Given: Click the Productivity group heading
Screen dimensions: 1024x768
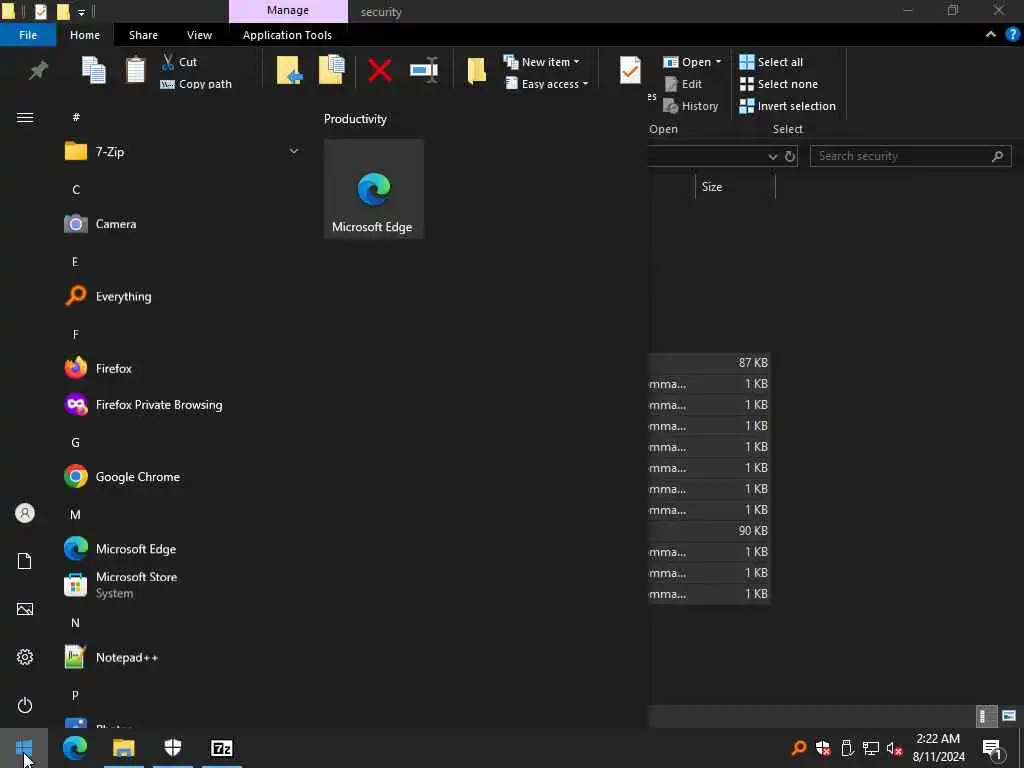Looking at the screenshot, I should tap(355, 119).
